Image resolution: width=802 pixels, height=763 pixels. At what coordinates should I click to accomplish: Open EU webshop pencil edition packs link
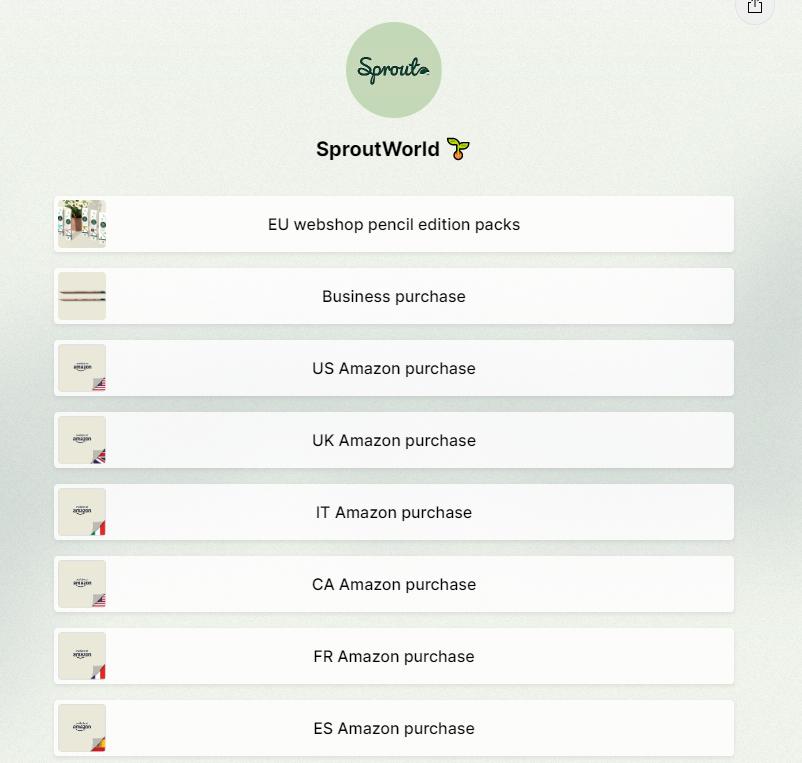(x=394, y=224)
